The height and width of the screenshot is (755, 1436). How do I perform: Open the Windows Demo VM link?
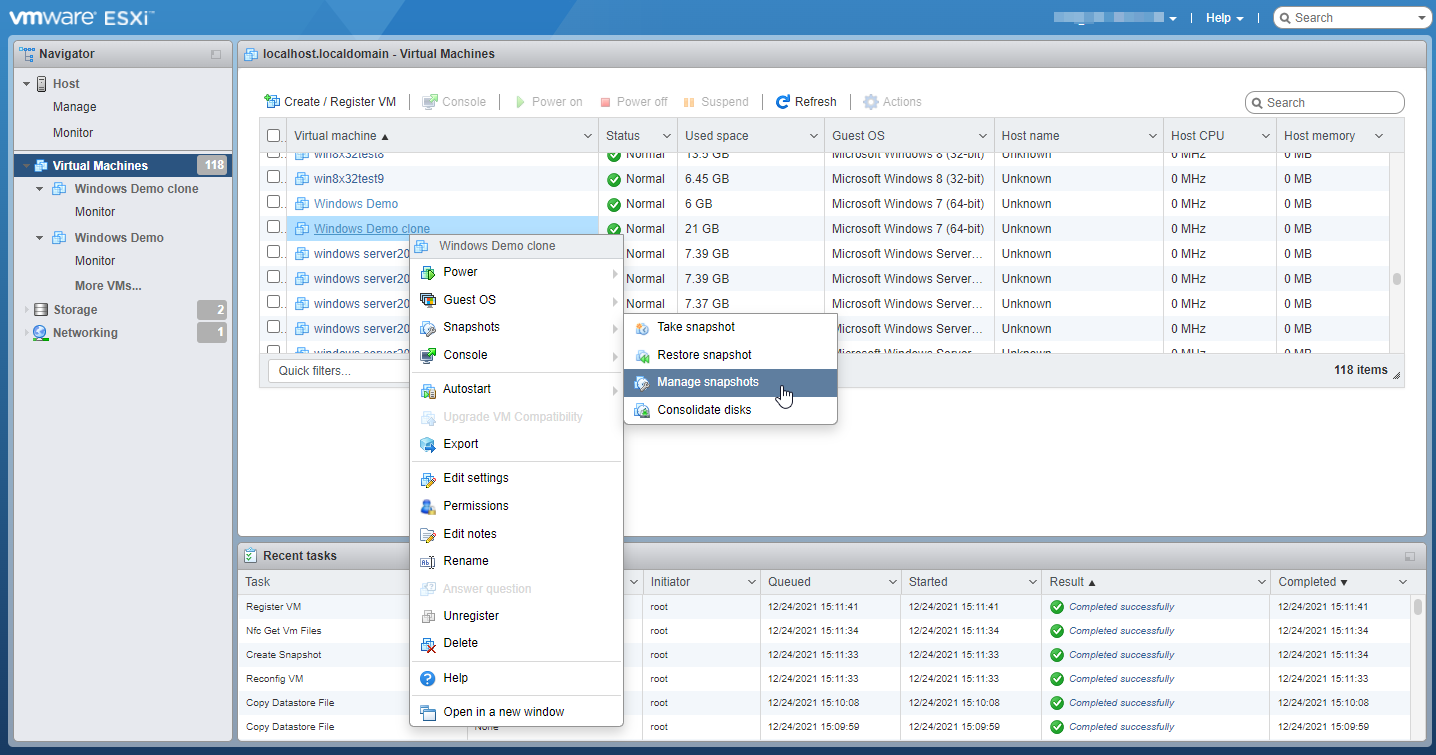coord(355,204)
